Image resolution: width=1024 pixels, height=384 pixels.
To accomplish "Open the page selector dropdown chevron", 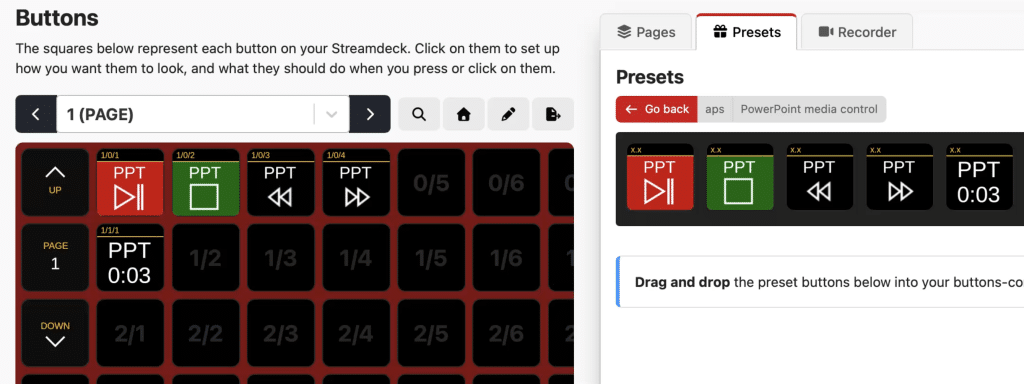I will 332,114.
